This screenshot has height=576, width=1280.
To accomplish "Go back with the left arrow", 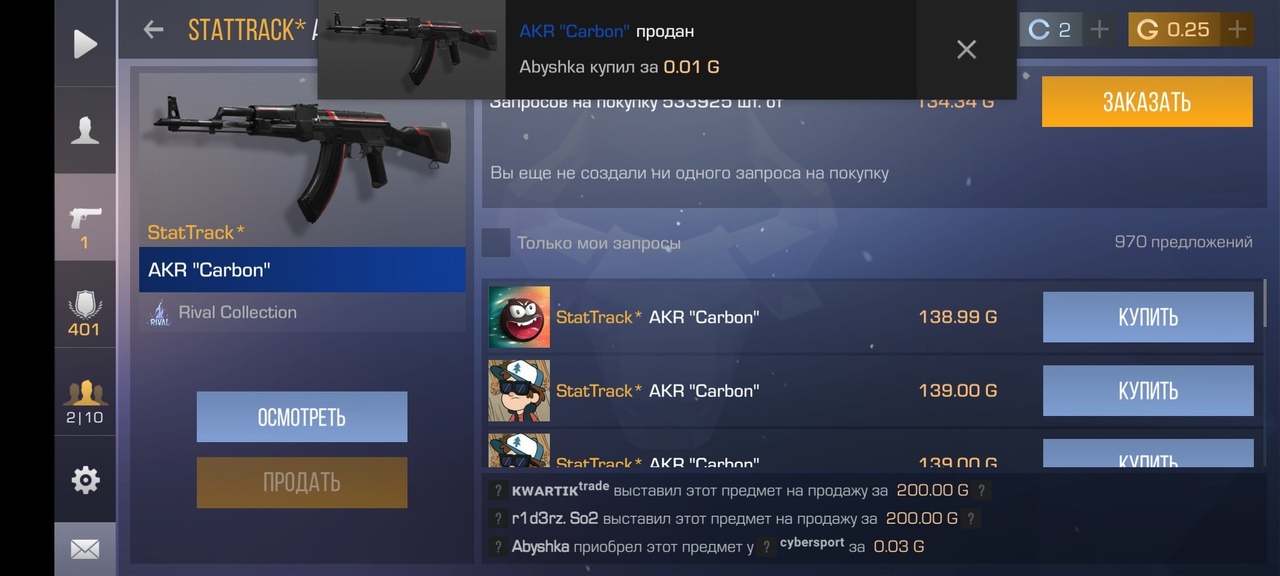I will click(153, 29).
